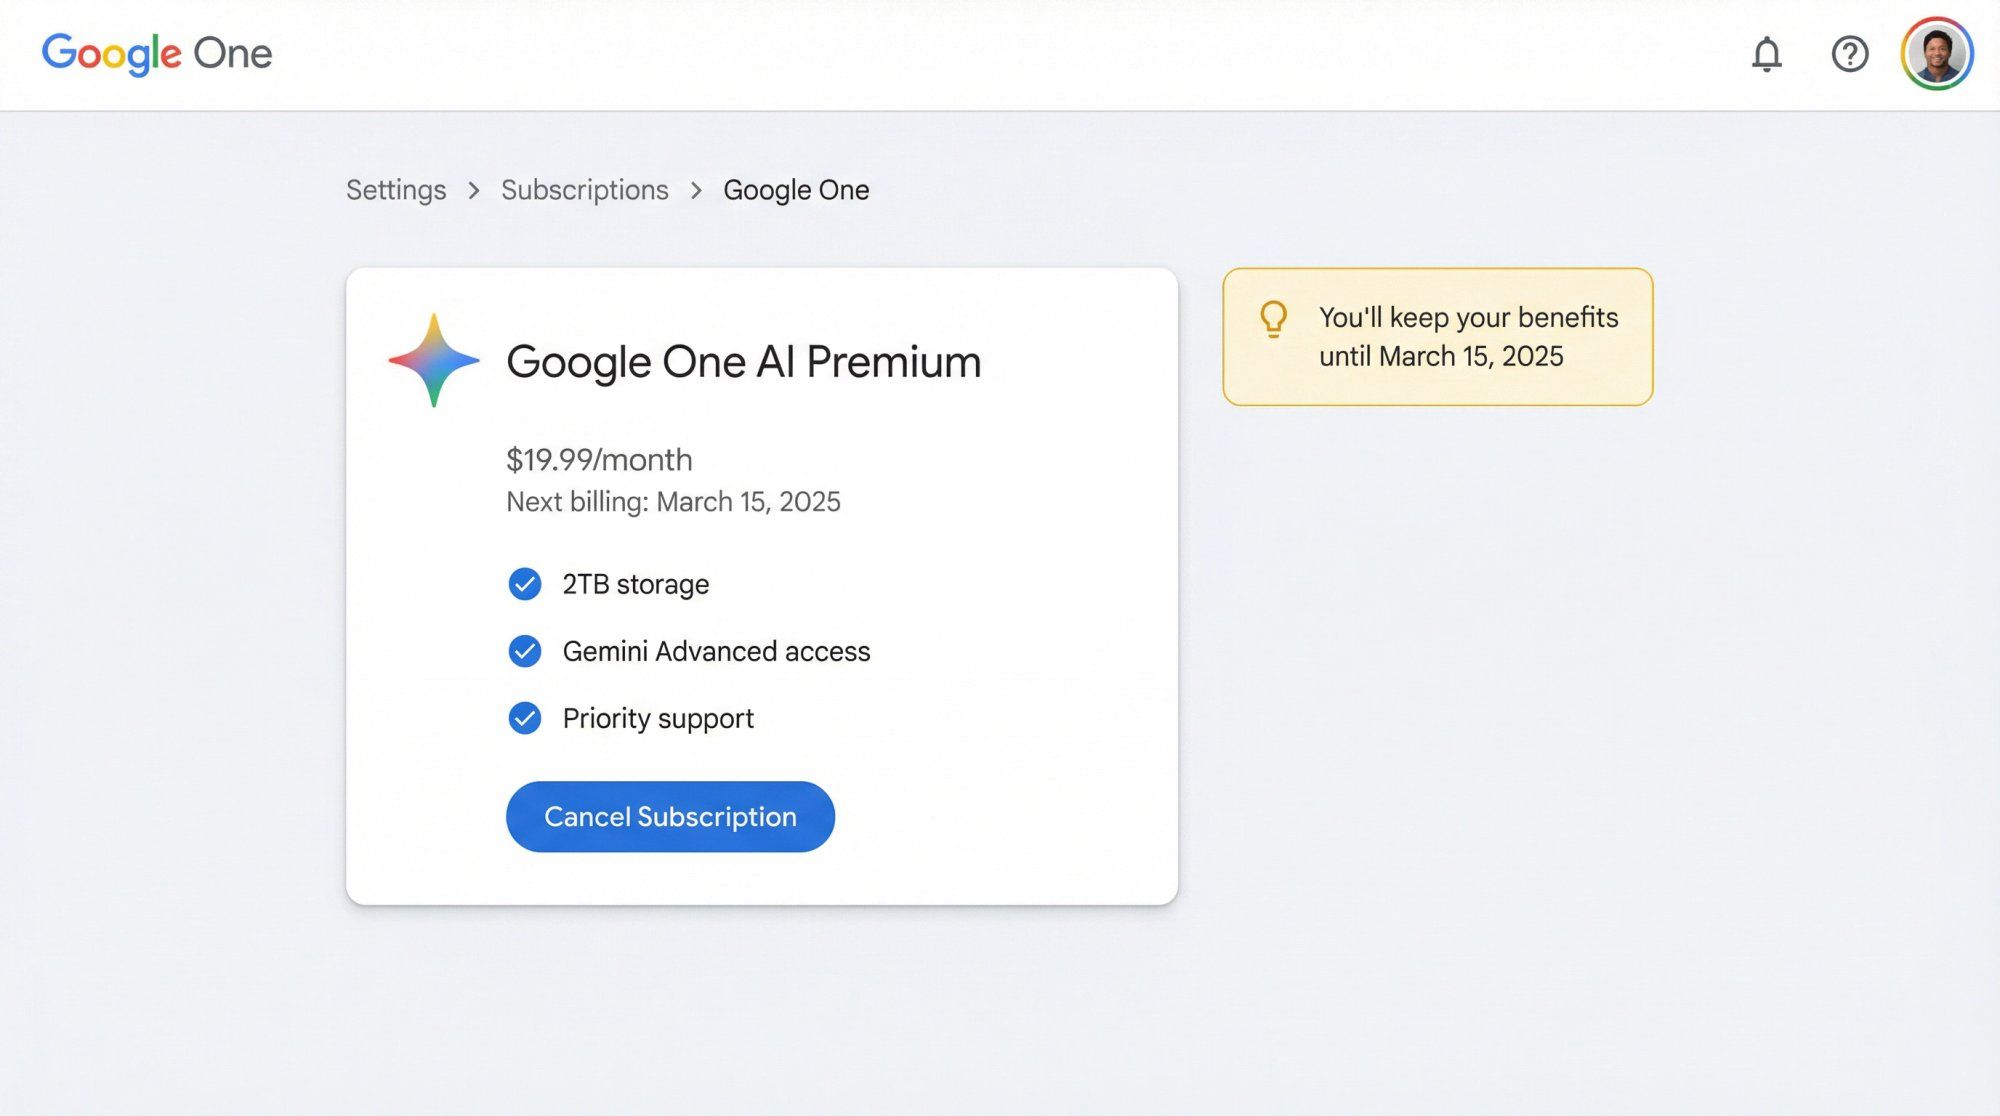Click the checkmark icon beside Gemini Advanced access
Image resolution: width=2000 pixels, height=1116 pixels.
pyautogui.click(x=525, y=651)
